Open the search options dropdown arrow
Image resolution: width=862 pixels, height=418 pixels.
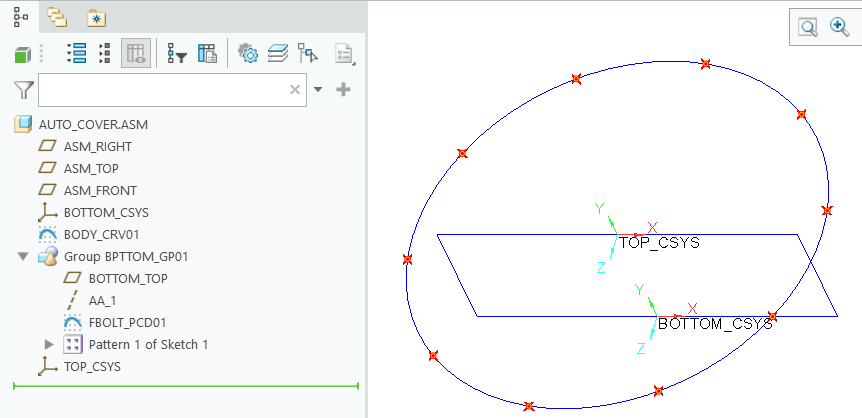pyautogui.click(x=318, y=89)
